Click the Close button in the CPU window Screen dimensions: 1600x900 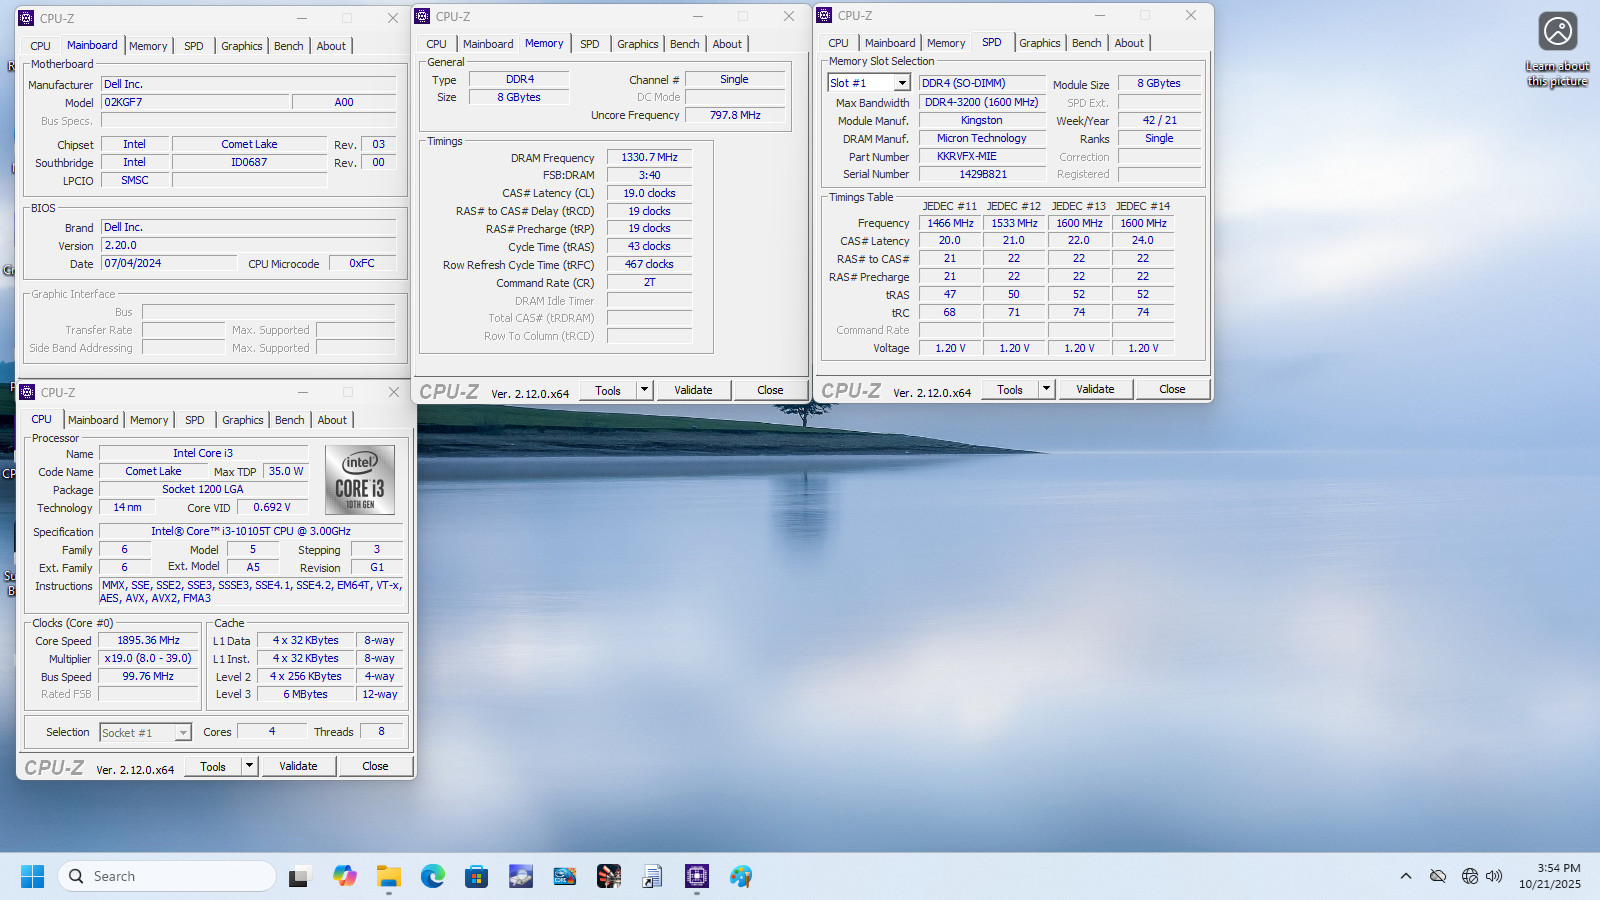click(x=375, y=766)
